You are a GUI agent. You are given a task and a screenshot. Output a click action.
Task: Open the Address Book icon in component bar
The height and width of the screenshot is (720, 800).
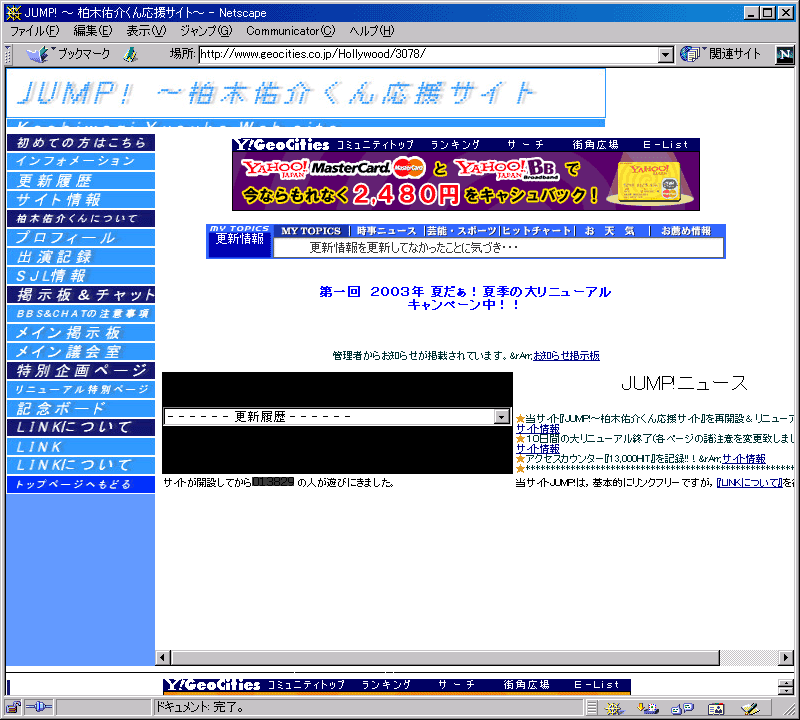click(716, 708)
